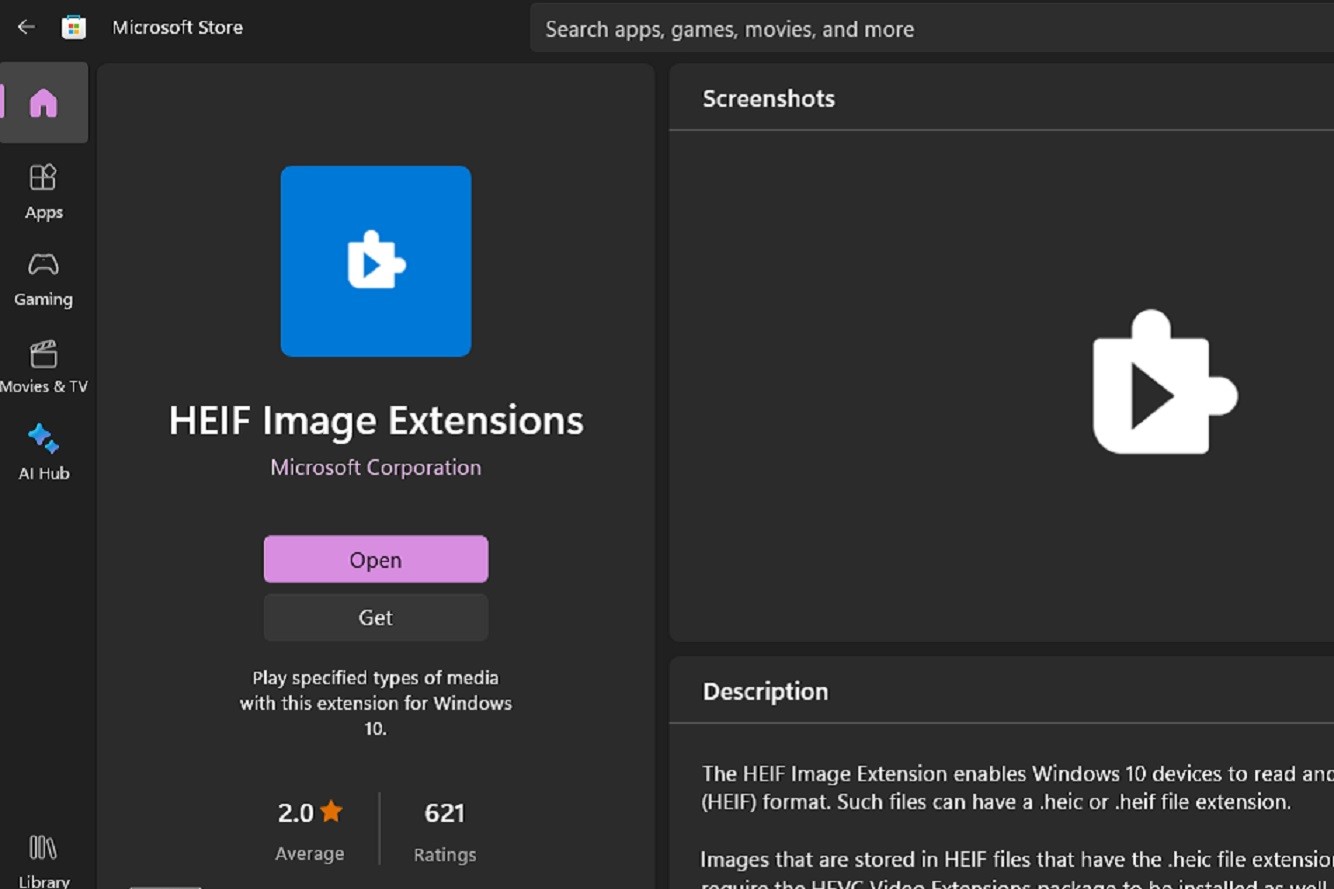This screenshot has width=1334, height=889.
Task: Select the Apps menu entry
Action: [43, 212]
